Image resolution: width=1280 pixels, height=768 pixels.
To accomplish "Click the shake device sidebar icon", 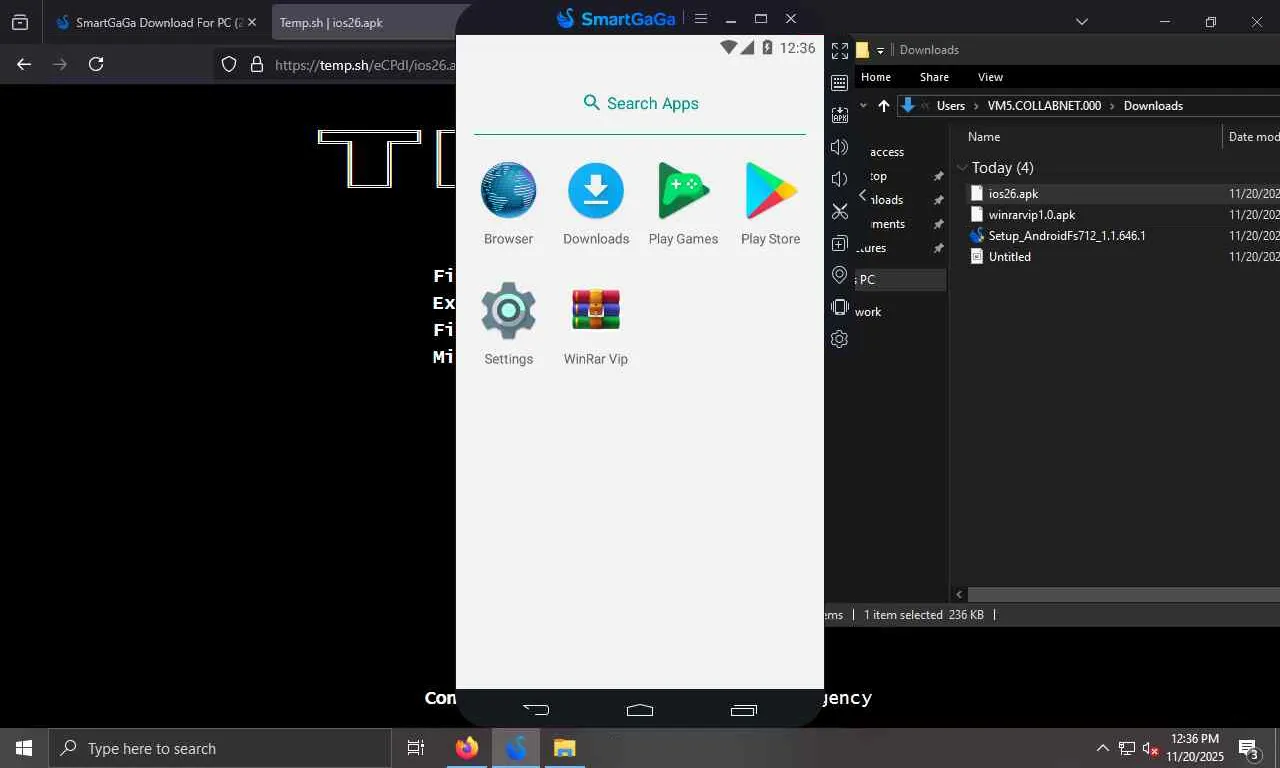I will 840,307.
